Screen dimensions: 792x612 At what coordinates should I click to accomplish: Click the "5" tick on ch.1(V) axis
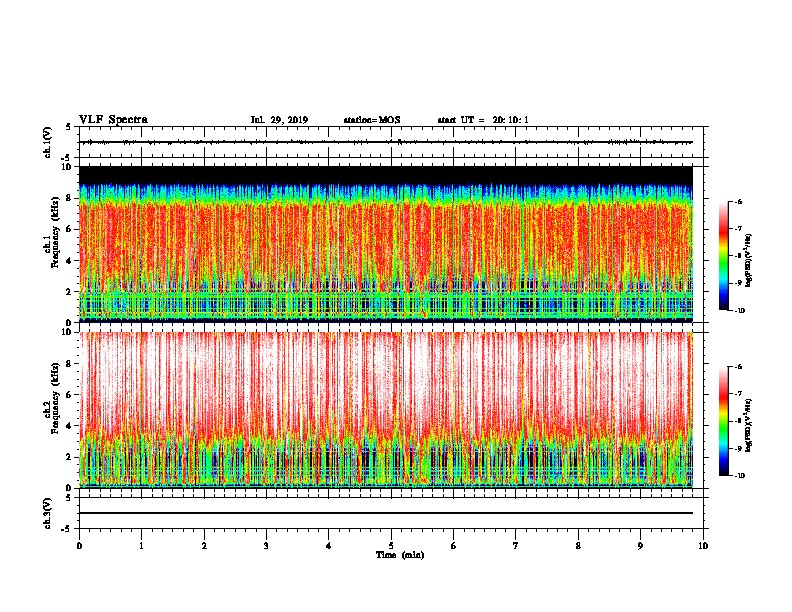tap(68, 127)
